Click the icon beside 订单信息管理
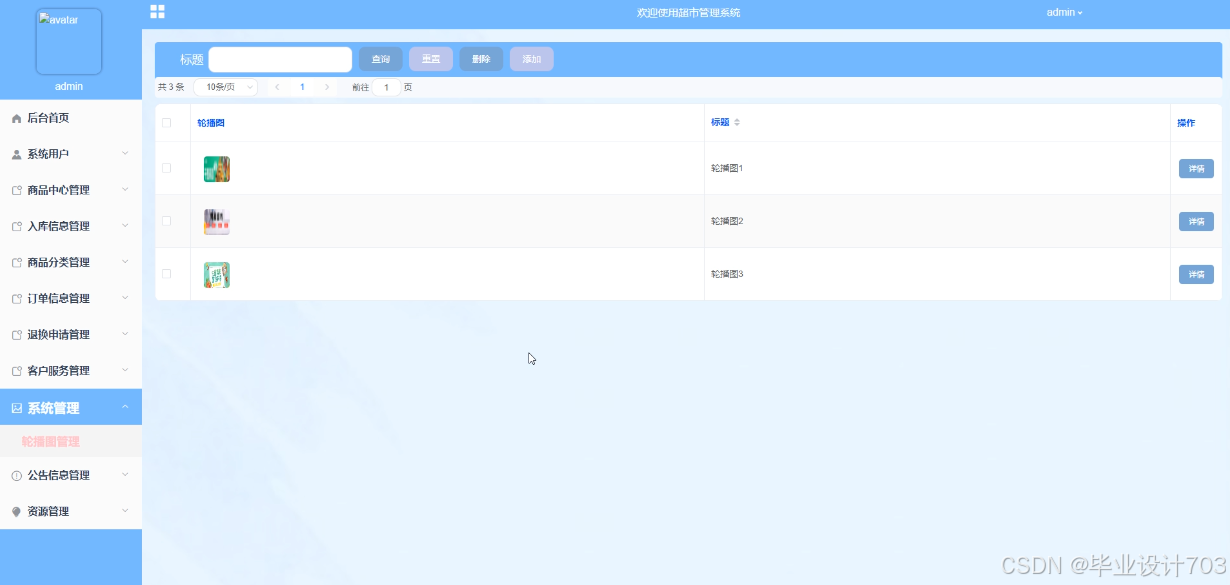 (x=16, y=298)
